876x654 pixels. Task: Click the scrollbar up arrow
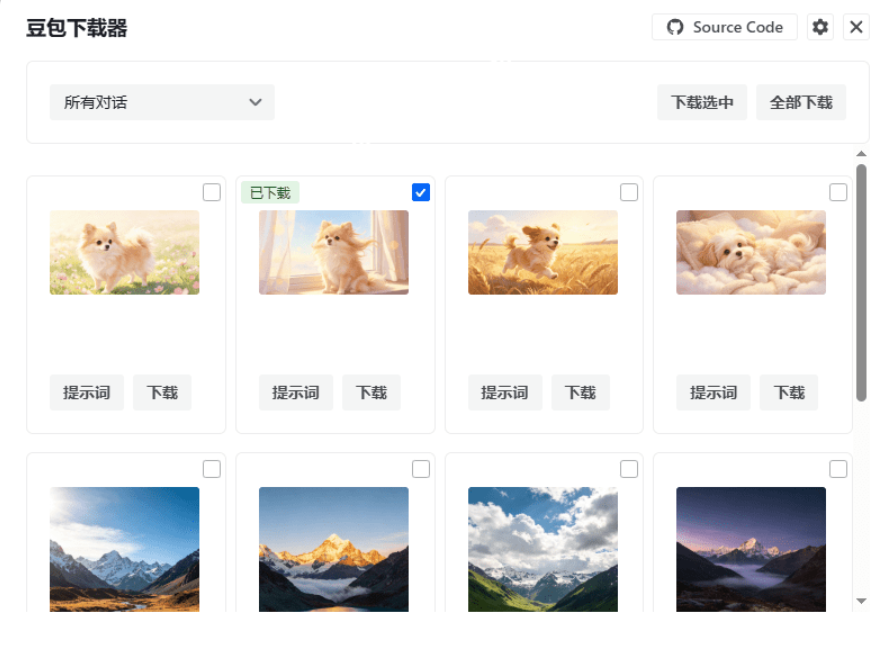[x=861, y=154]
